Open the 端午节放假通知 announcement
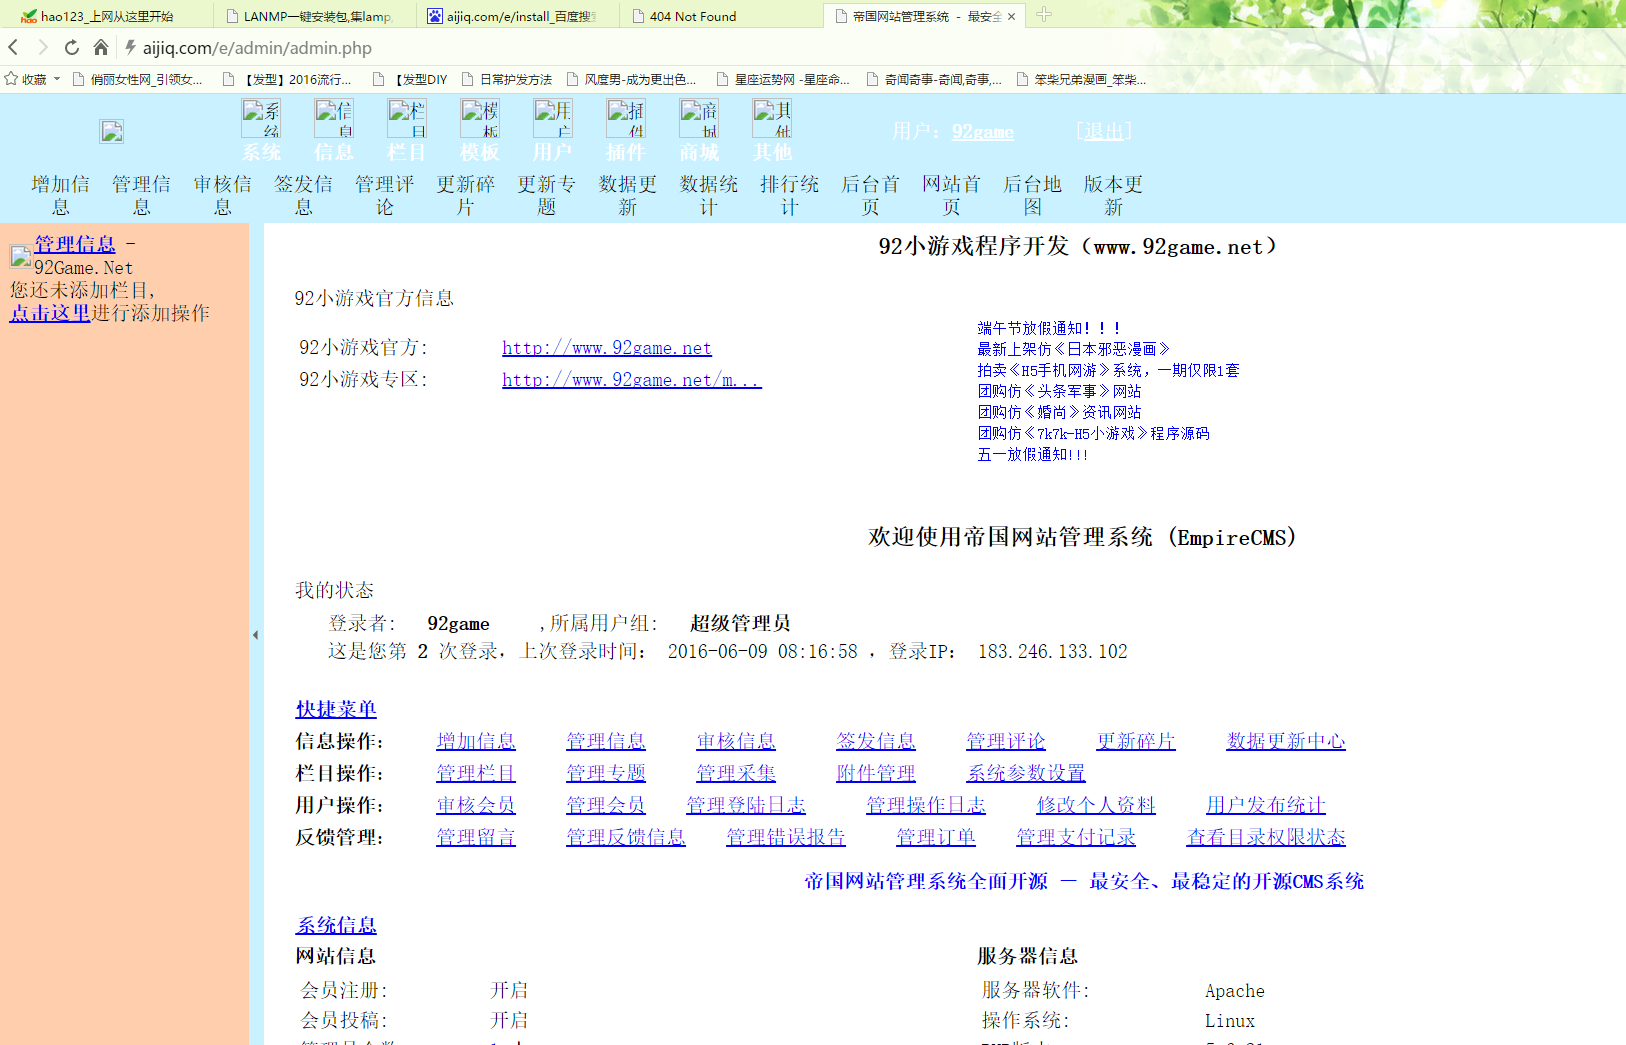The image size is (1626, 1045). point(1049,328)
